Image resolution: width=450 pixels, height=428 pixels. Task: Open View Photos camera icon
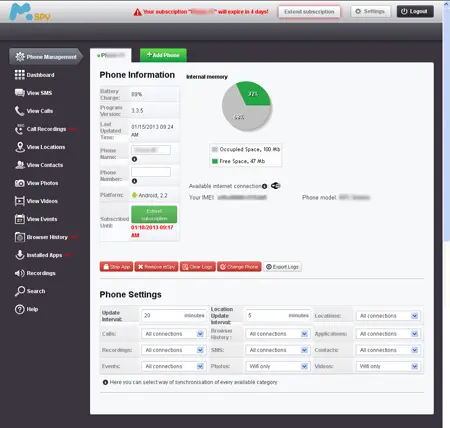[20, 183]
